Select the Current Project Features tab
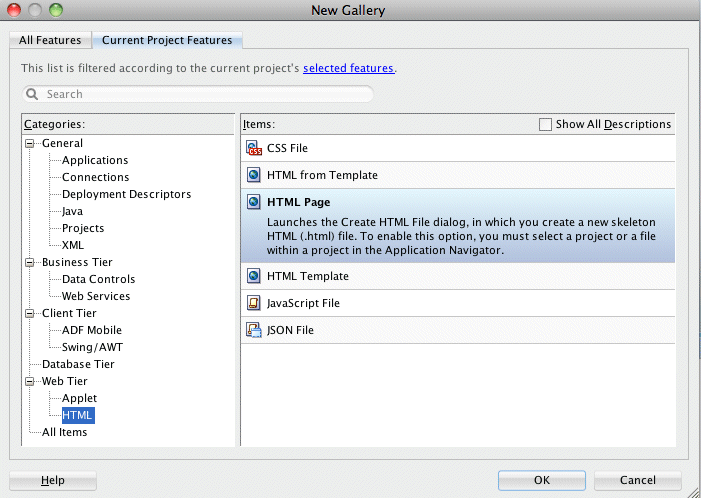The height and width of the screenshot is (498, 701). click(166, 41)
